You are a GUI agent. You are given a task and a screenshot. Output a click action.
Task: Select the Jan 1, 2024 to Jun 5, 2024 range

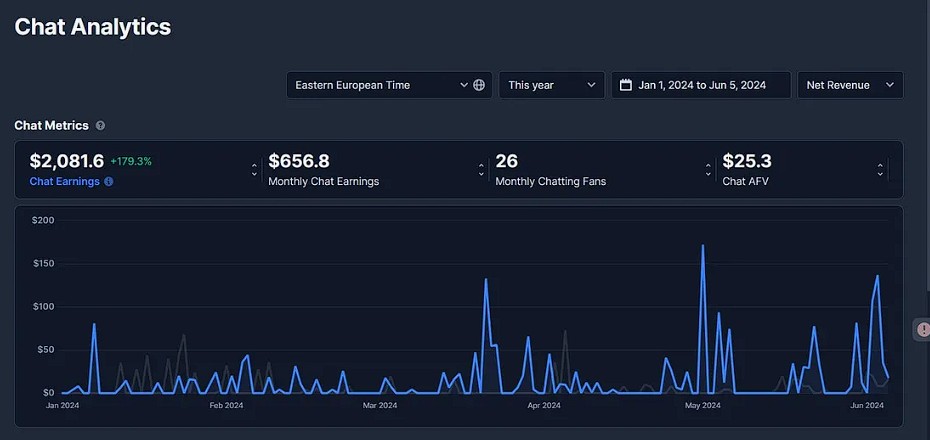click(x=702, y=85)
